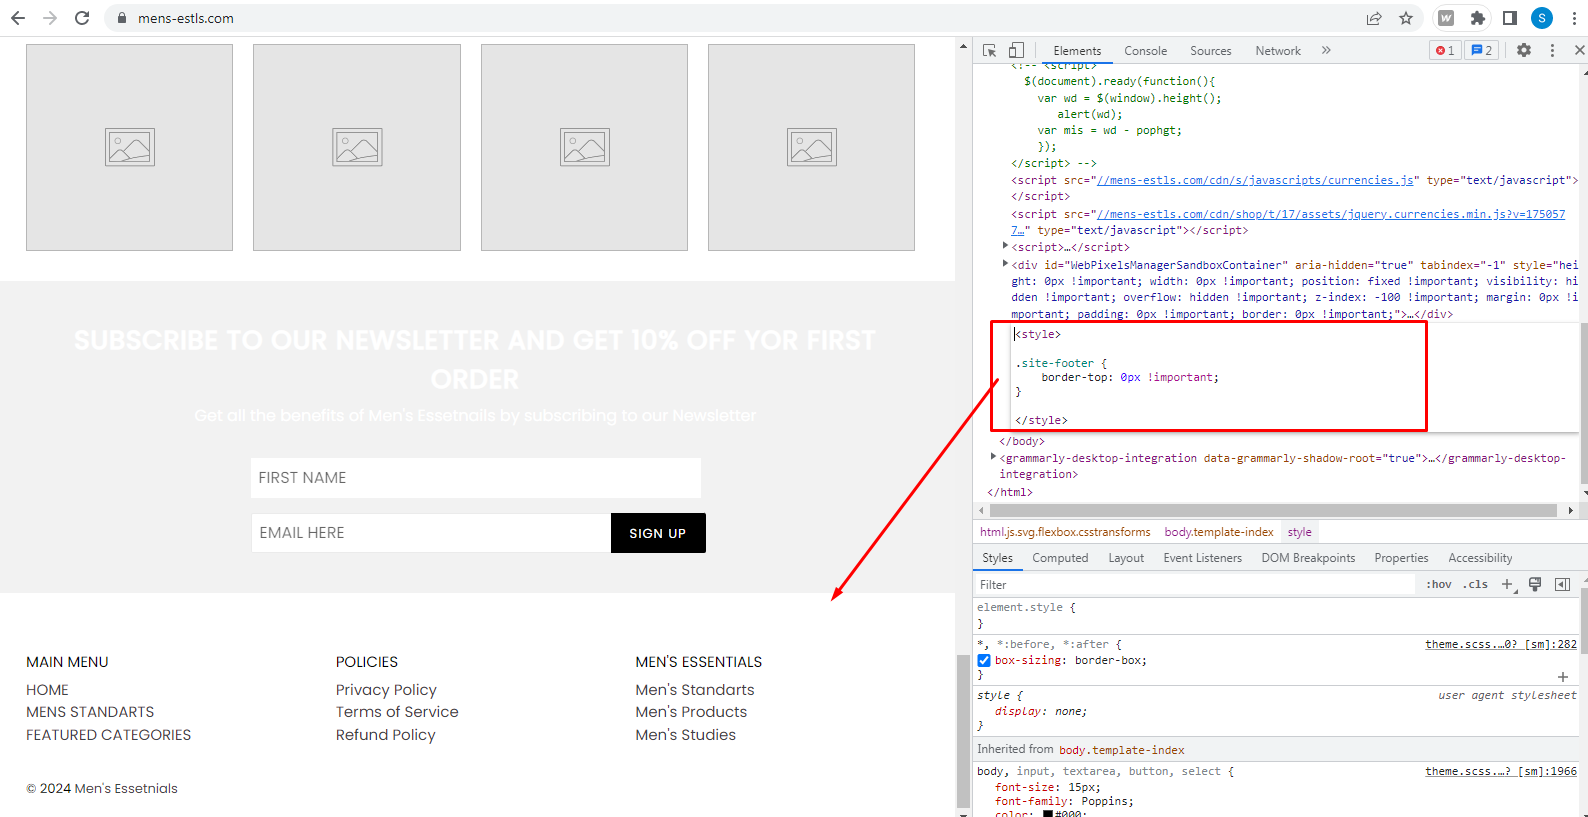
Task: Show the 2 issues badge
Action: coord(1482,50)
